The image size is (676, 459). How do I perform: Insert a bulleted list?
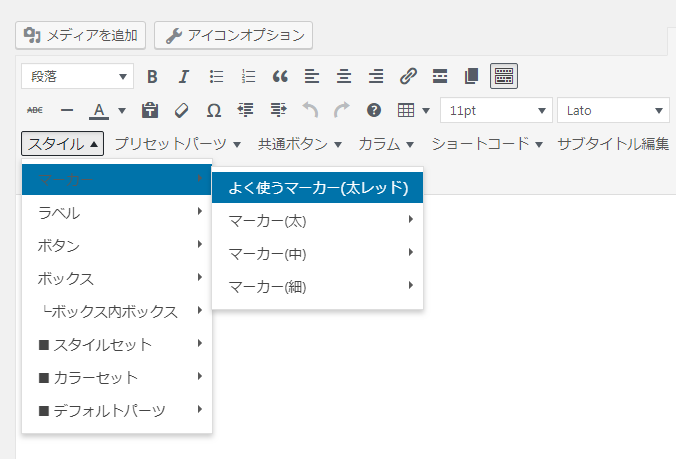[216, 76]
